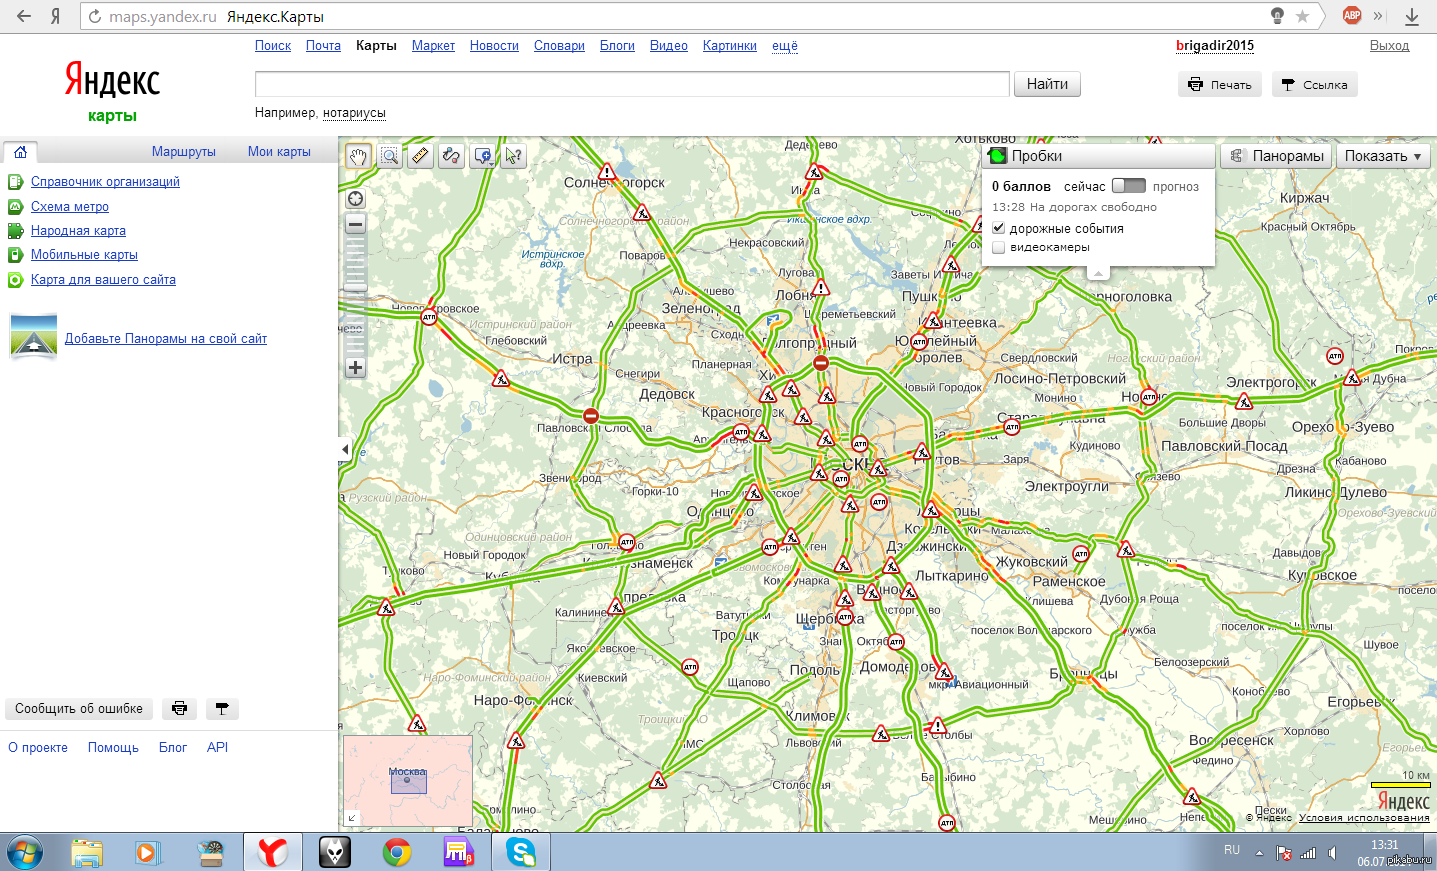
Task: Select the add placemark tool
Action: [483, 156]
